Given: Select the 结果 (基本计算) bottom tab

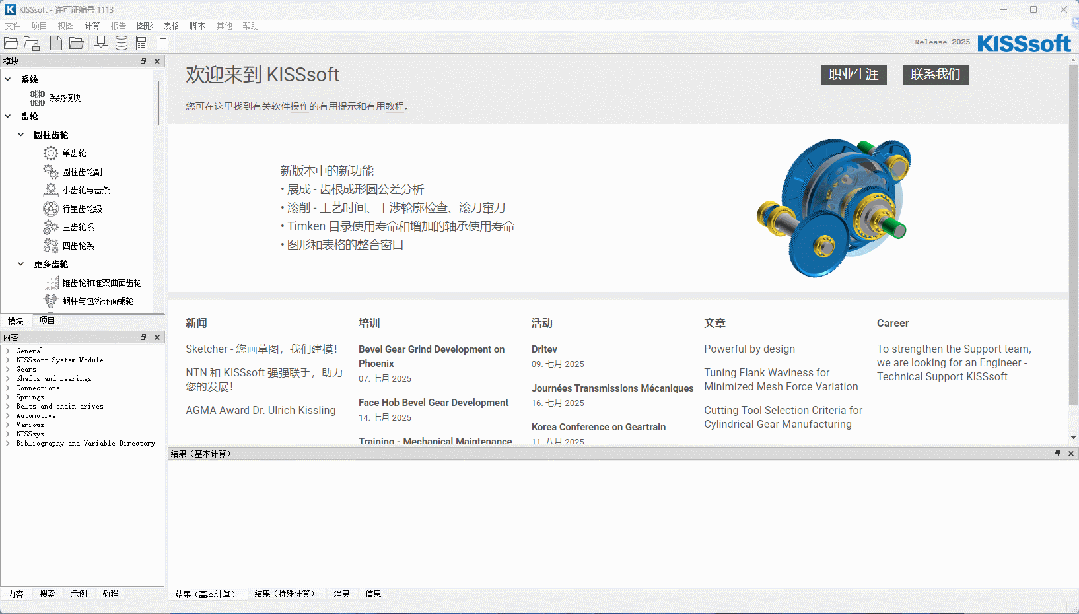Looking at the screenshot, I should (205, 593).
